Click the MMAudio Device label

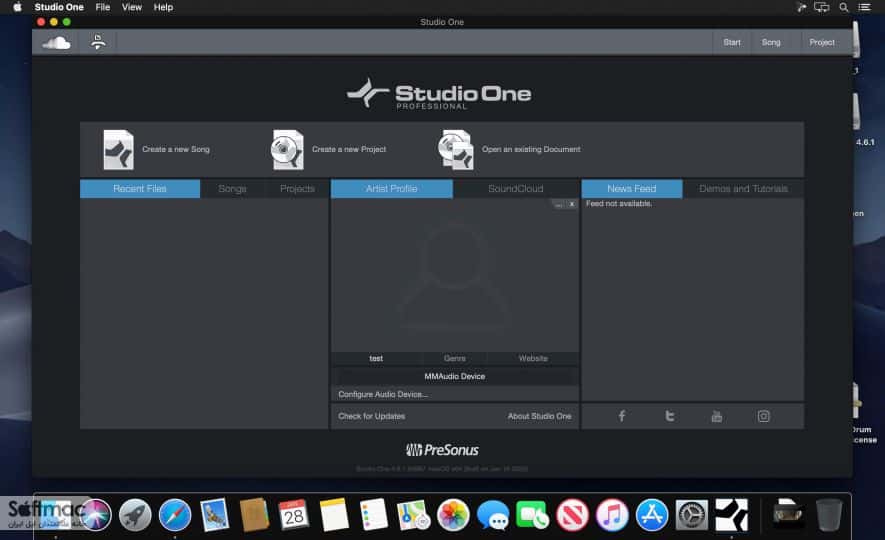454,376
